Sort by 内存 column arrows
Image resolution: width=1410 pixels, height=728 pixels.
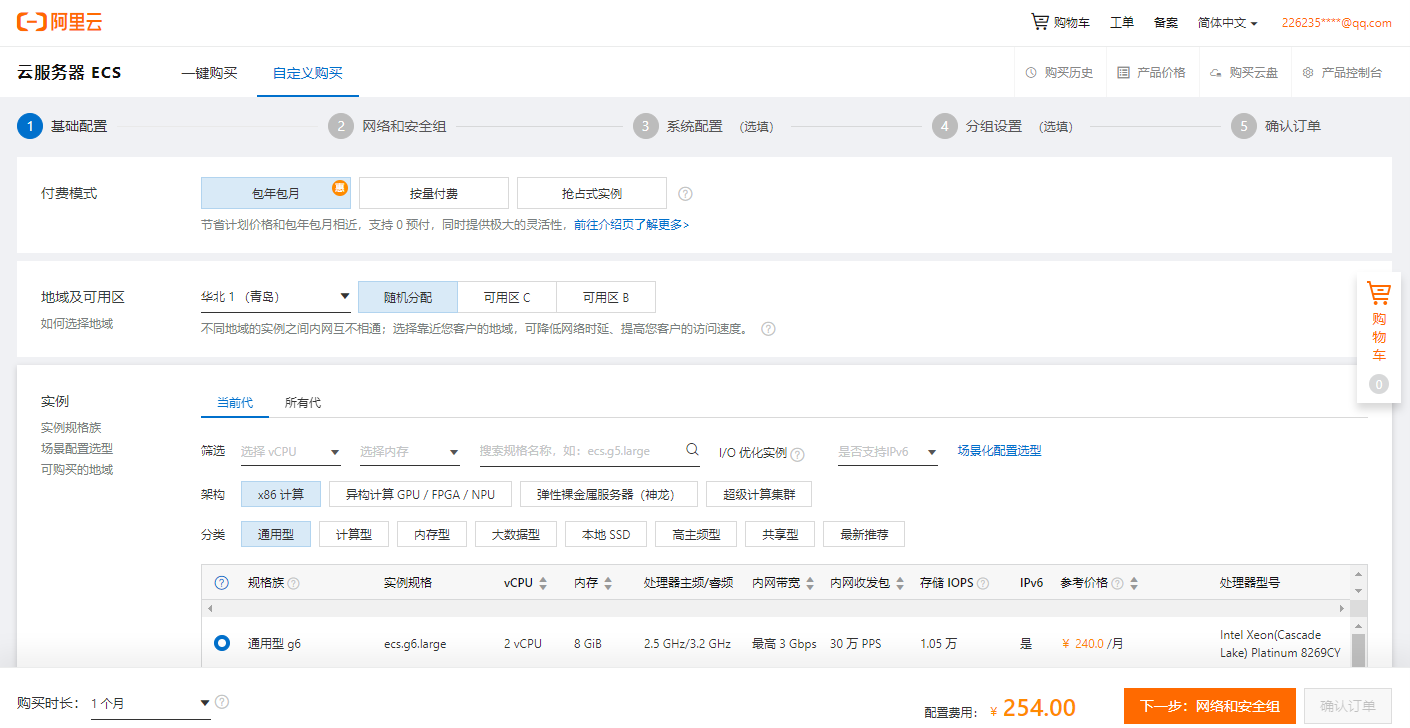point(608,583)
